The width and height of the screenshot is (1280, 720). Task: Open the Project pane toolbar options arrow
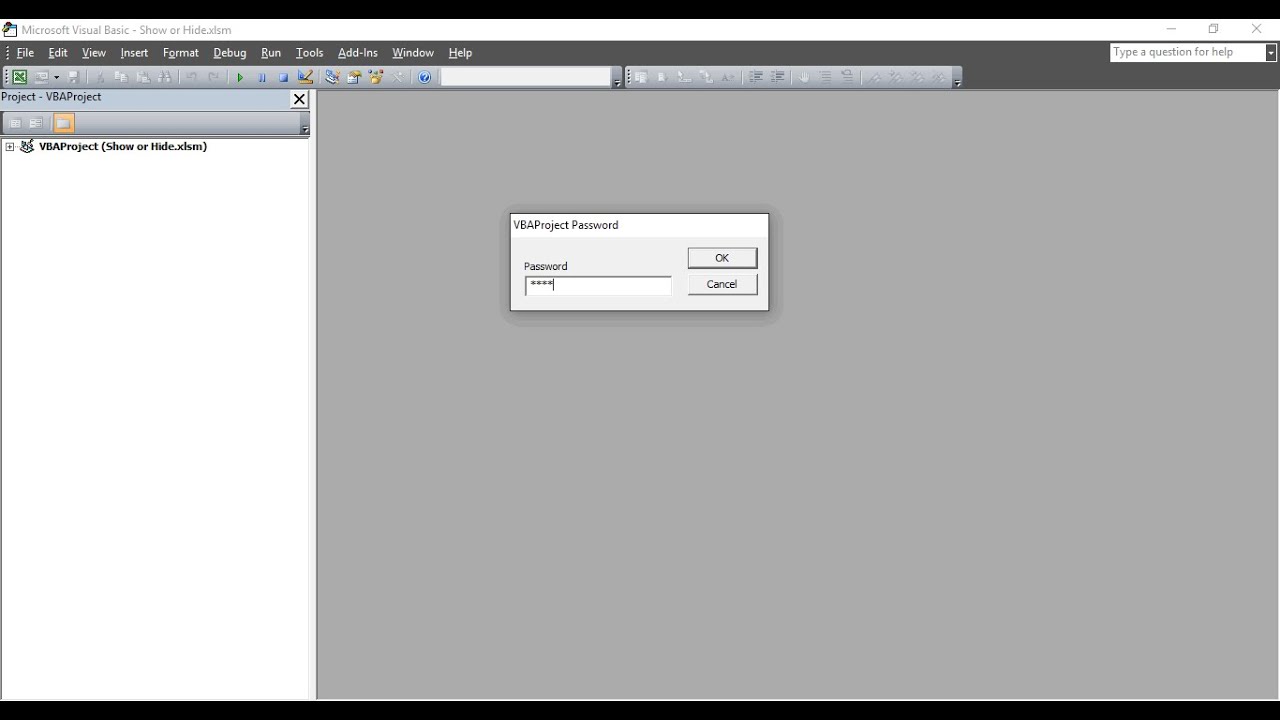305,125
